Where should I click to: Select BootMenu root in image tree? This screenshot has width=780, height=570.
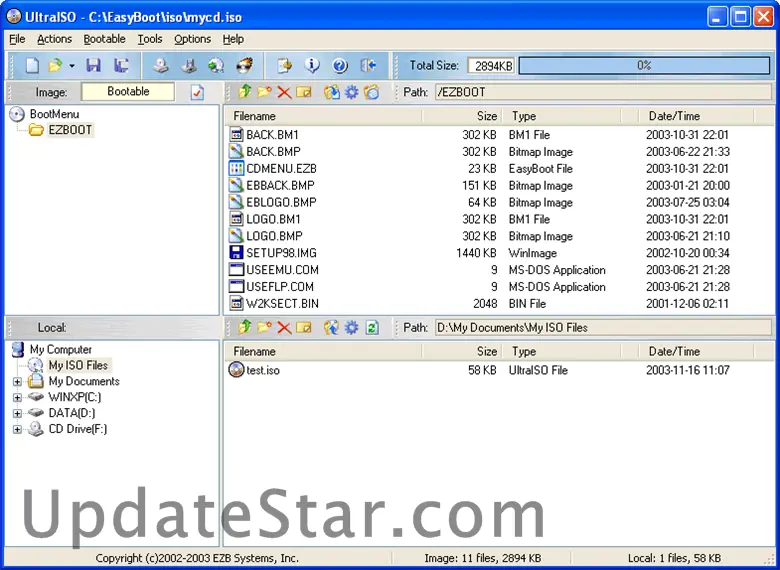tap(54, 114)
